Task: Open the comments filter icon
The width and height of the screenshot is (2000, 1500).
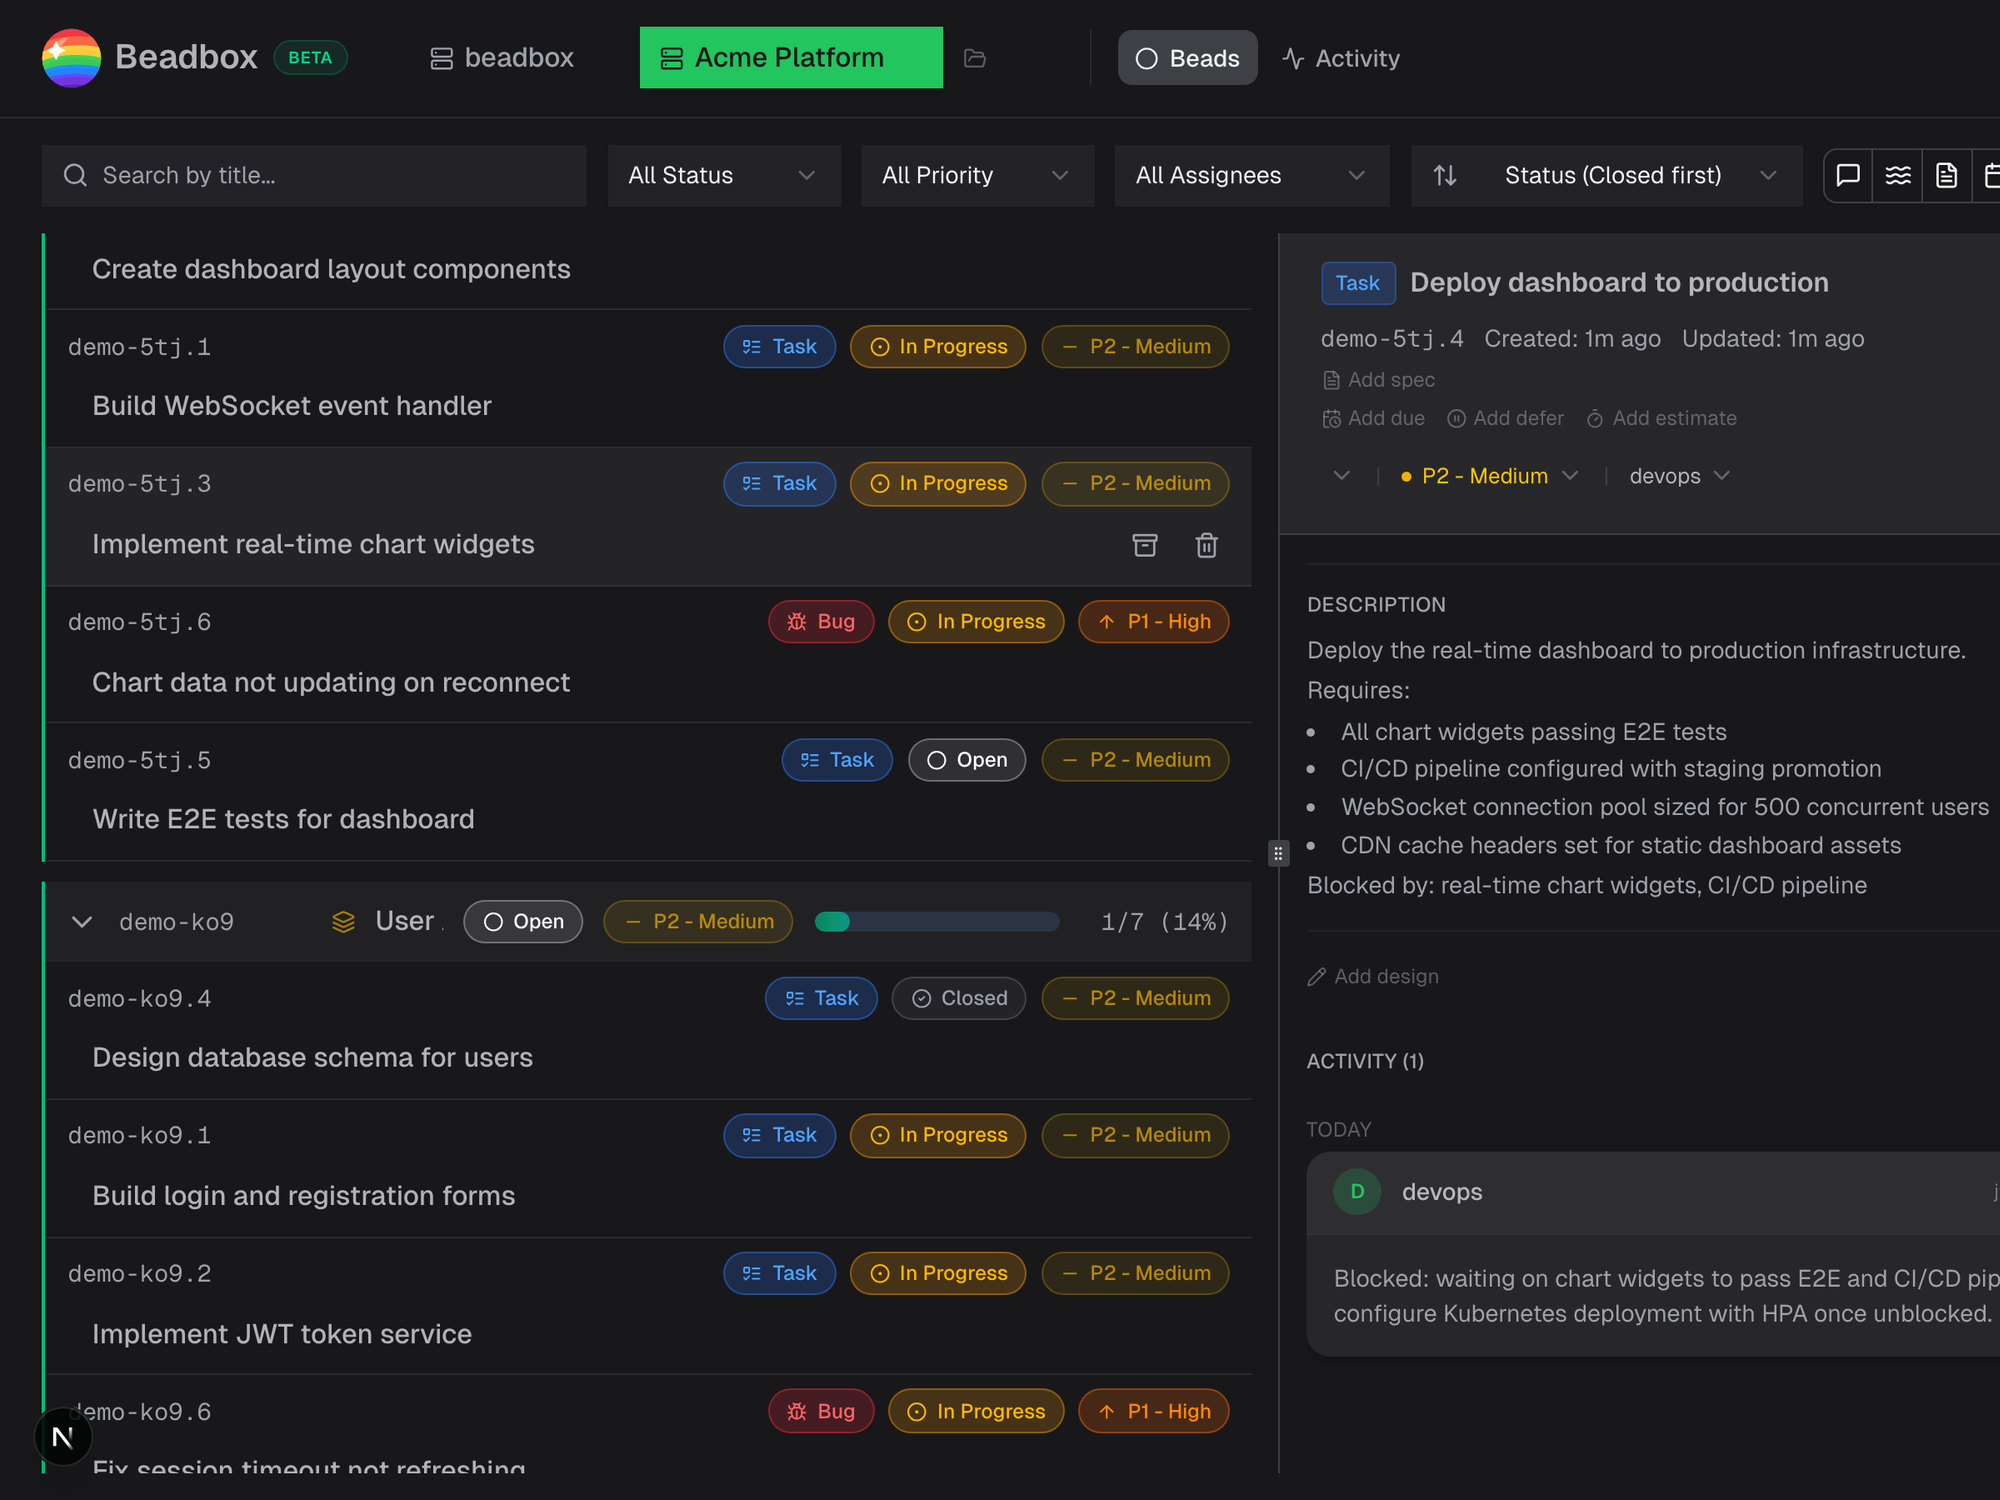Action: pos(1847,175)
